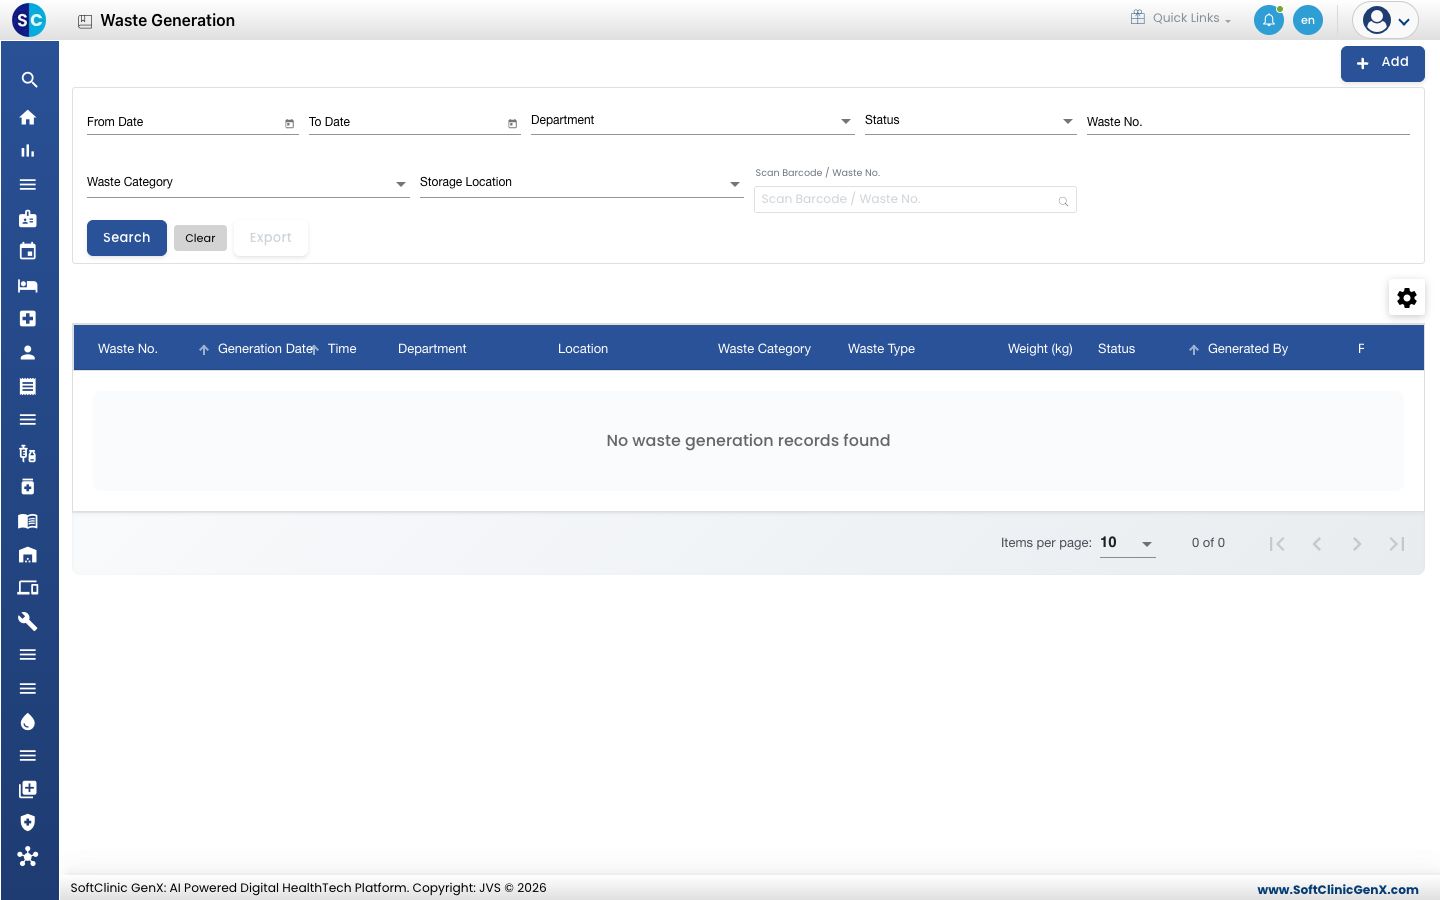Open the person profile sidebar icon
This screenshot has height=900, width=1440.
(x=28, y=352)
